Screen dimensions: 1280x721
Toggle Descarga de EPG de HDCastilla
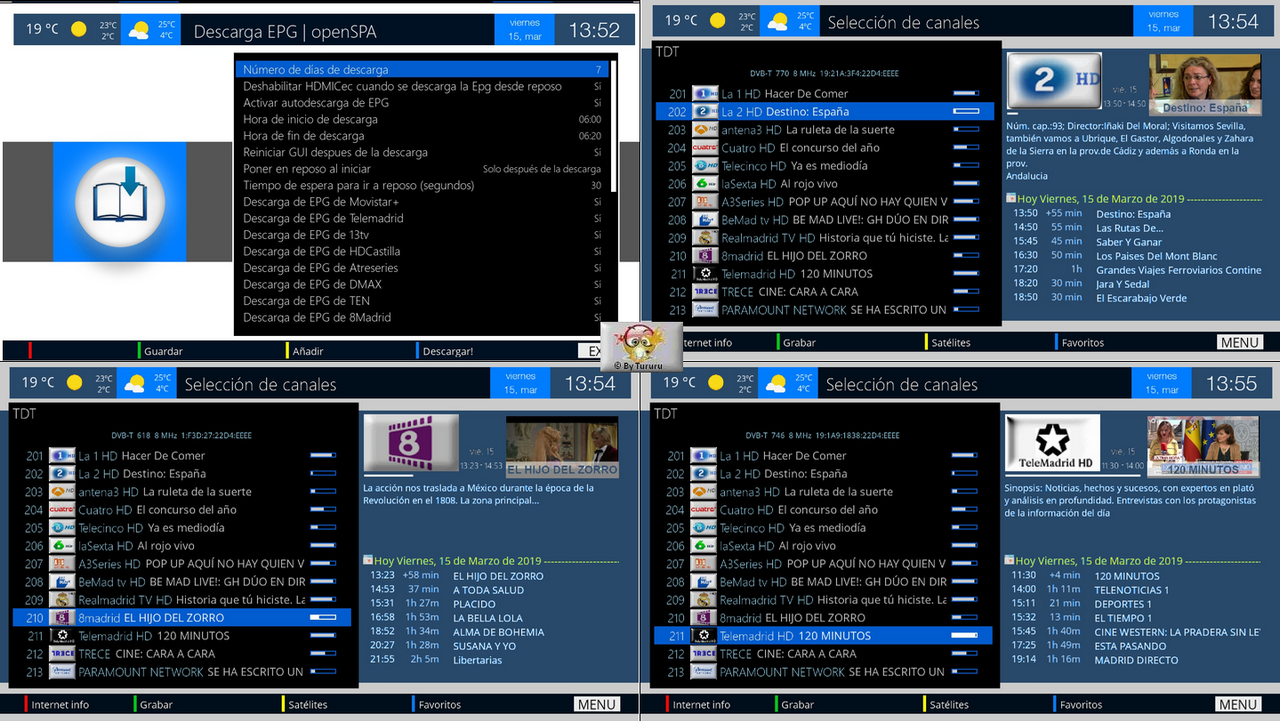pos(423,251)
